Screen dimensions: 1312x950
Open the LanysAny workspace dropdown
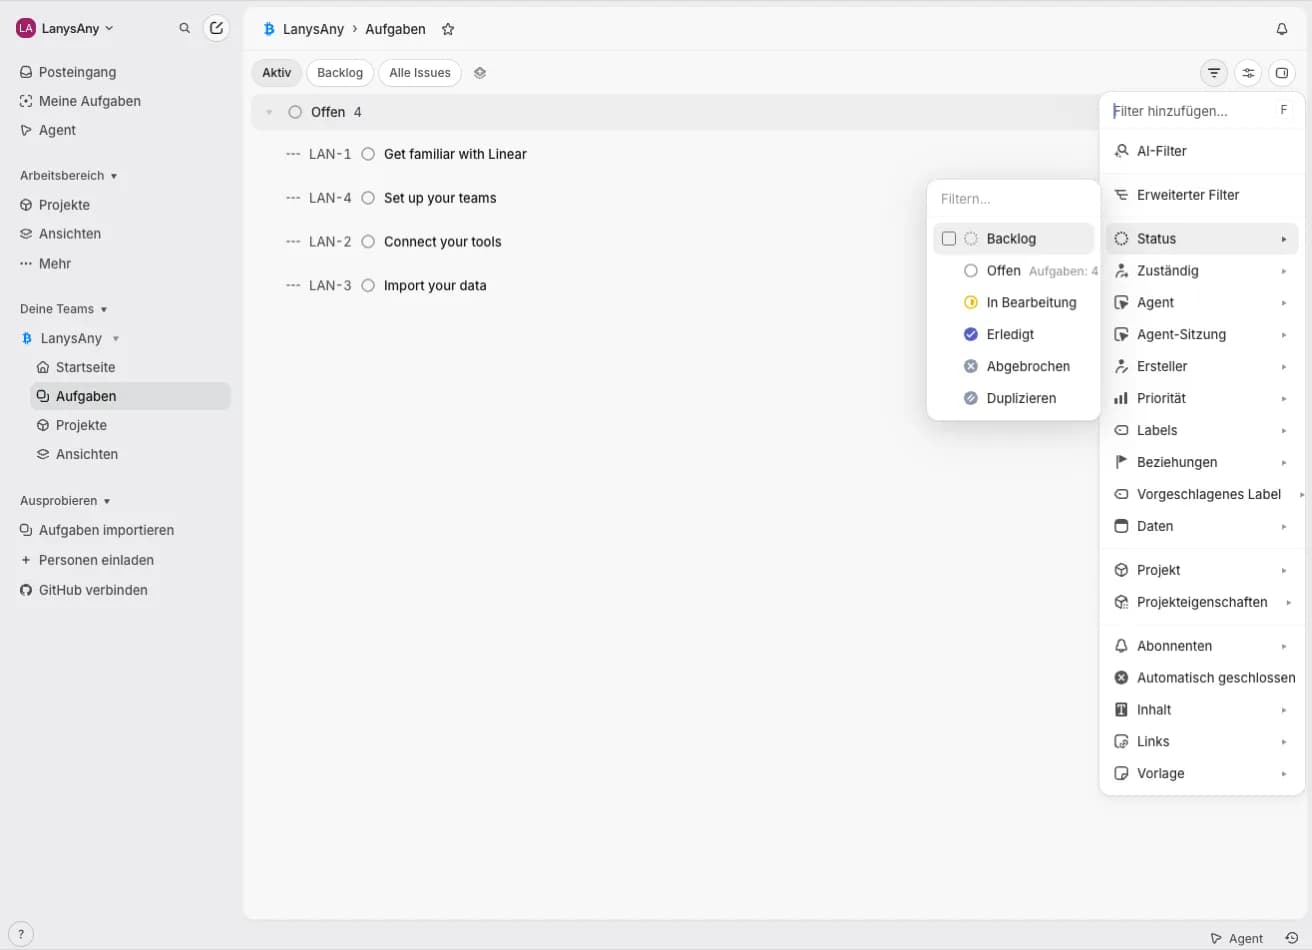tap(66, 28)
